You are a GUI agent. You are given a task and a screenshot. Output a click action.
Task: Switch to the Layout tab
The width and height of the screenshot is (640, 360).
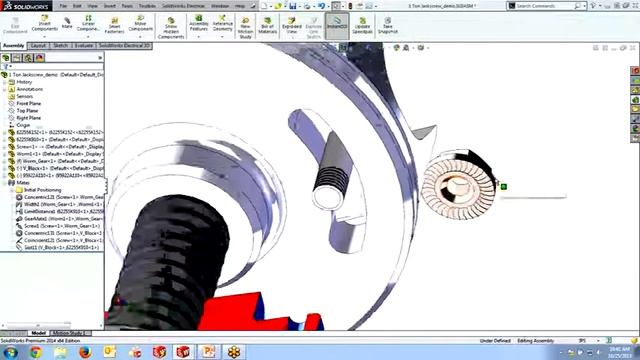point(38,46)
